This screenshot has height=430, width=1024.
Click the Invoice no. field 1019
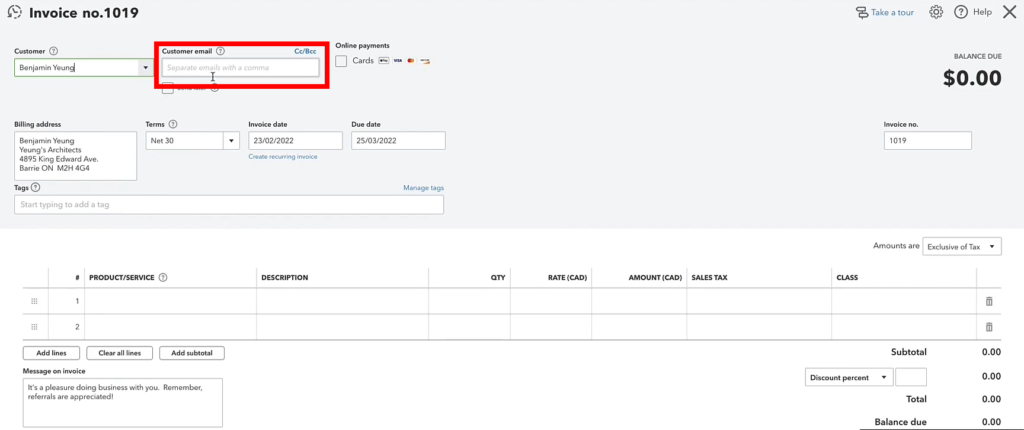coord(927,141)
